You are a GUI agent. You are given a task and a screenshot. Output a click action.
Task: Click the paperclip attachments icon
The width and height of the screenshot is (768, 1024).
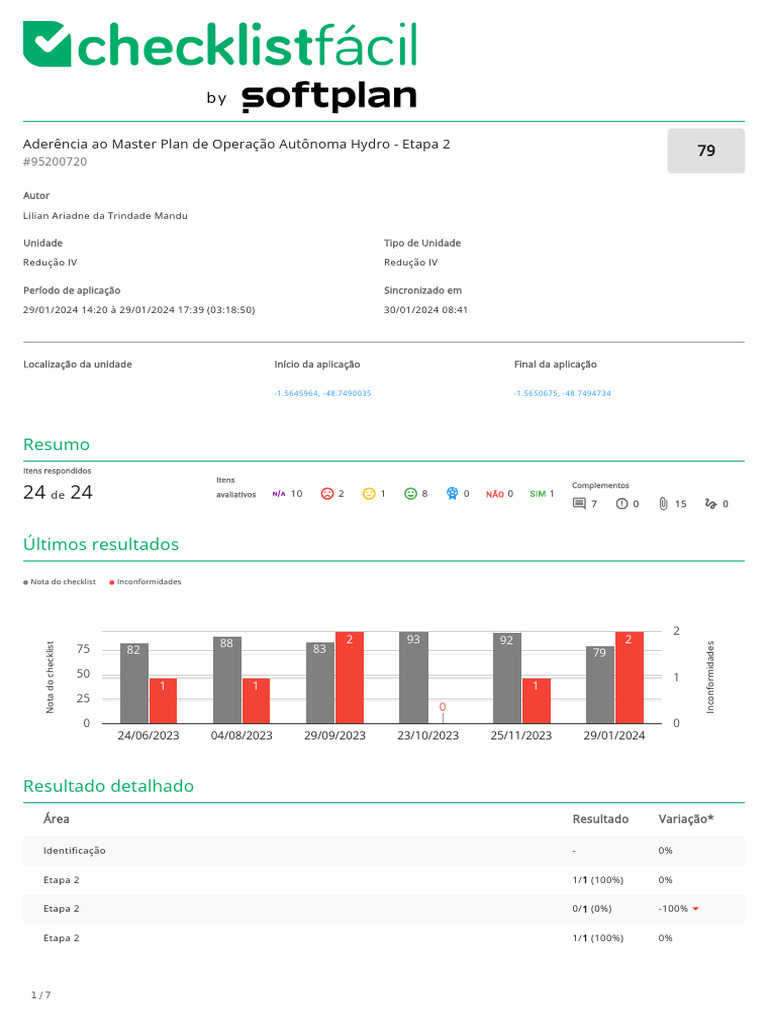[664, 504]
